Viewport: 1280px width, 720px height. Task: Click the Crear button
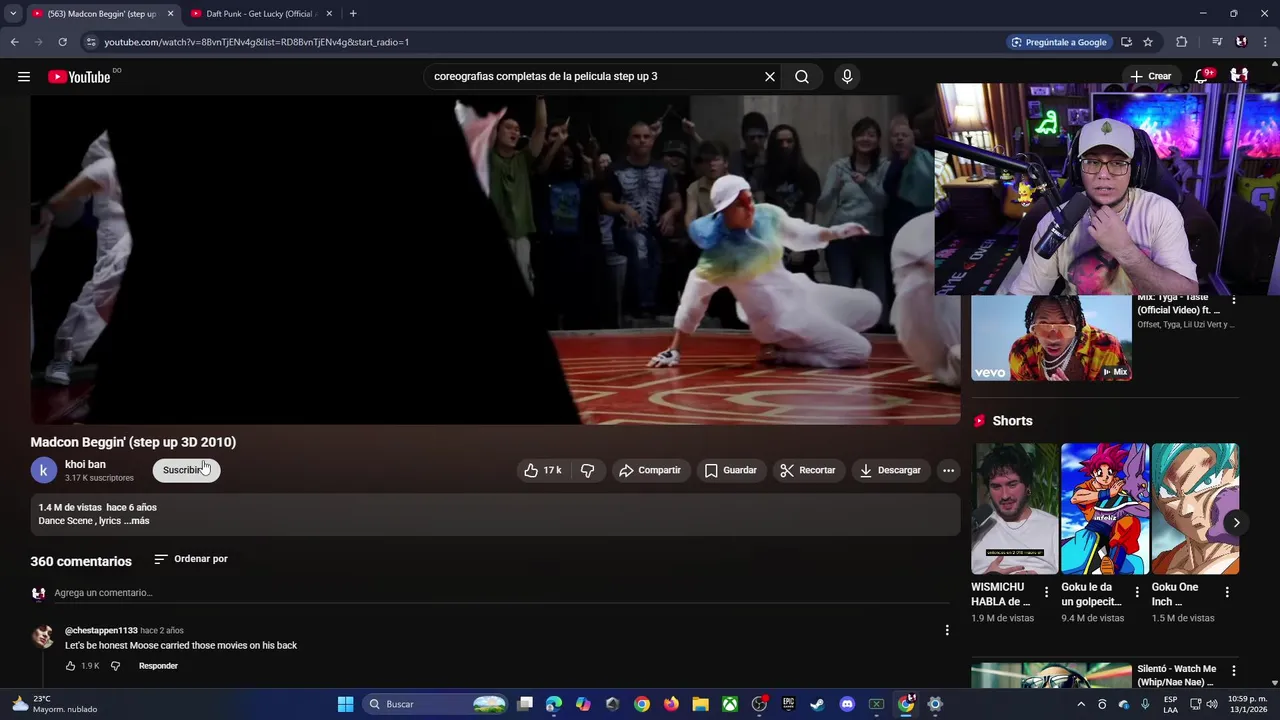[x=1151, y=76]
